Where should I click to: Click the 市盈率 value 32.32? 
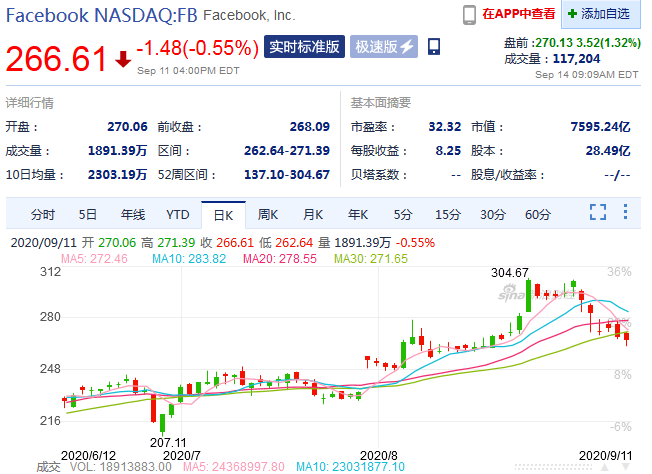pos(445,127)
